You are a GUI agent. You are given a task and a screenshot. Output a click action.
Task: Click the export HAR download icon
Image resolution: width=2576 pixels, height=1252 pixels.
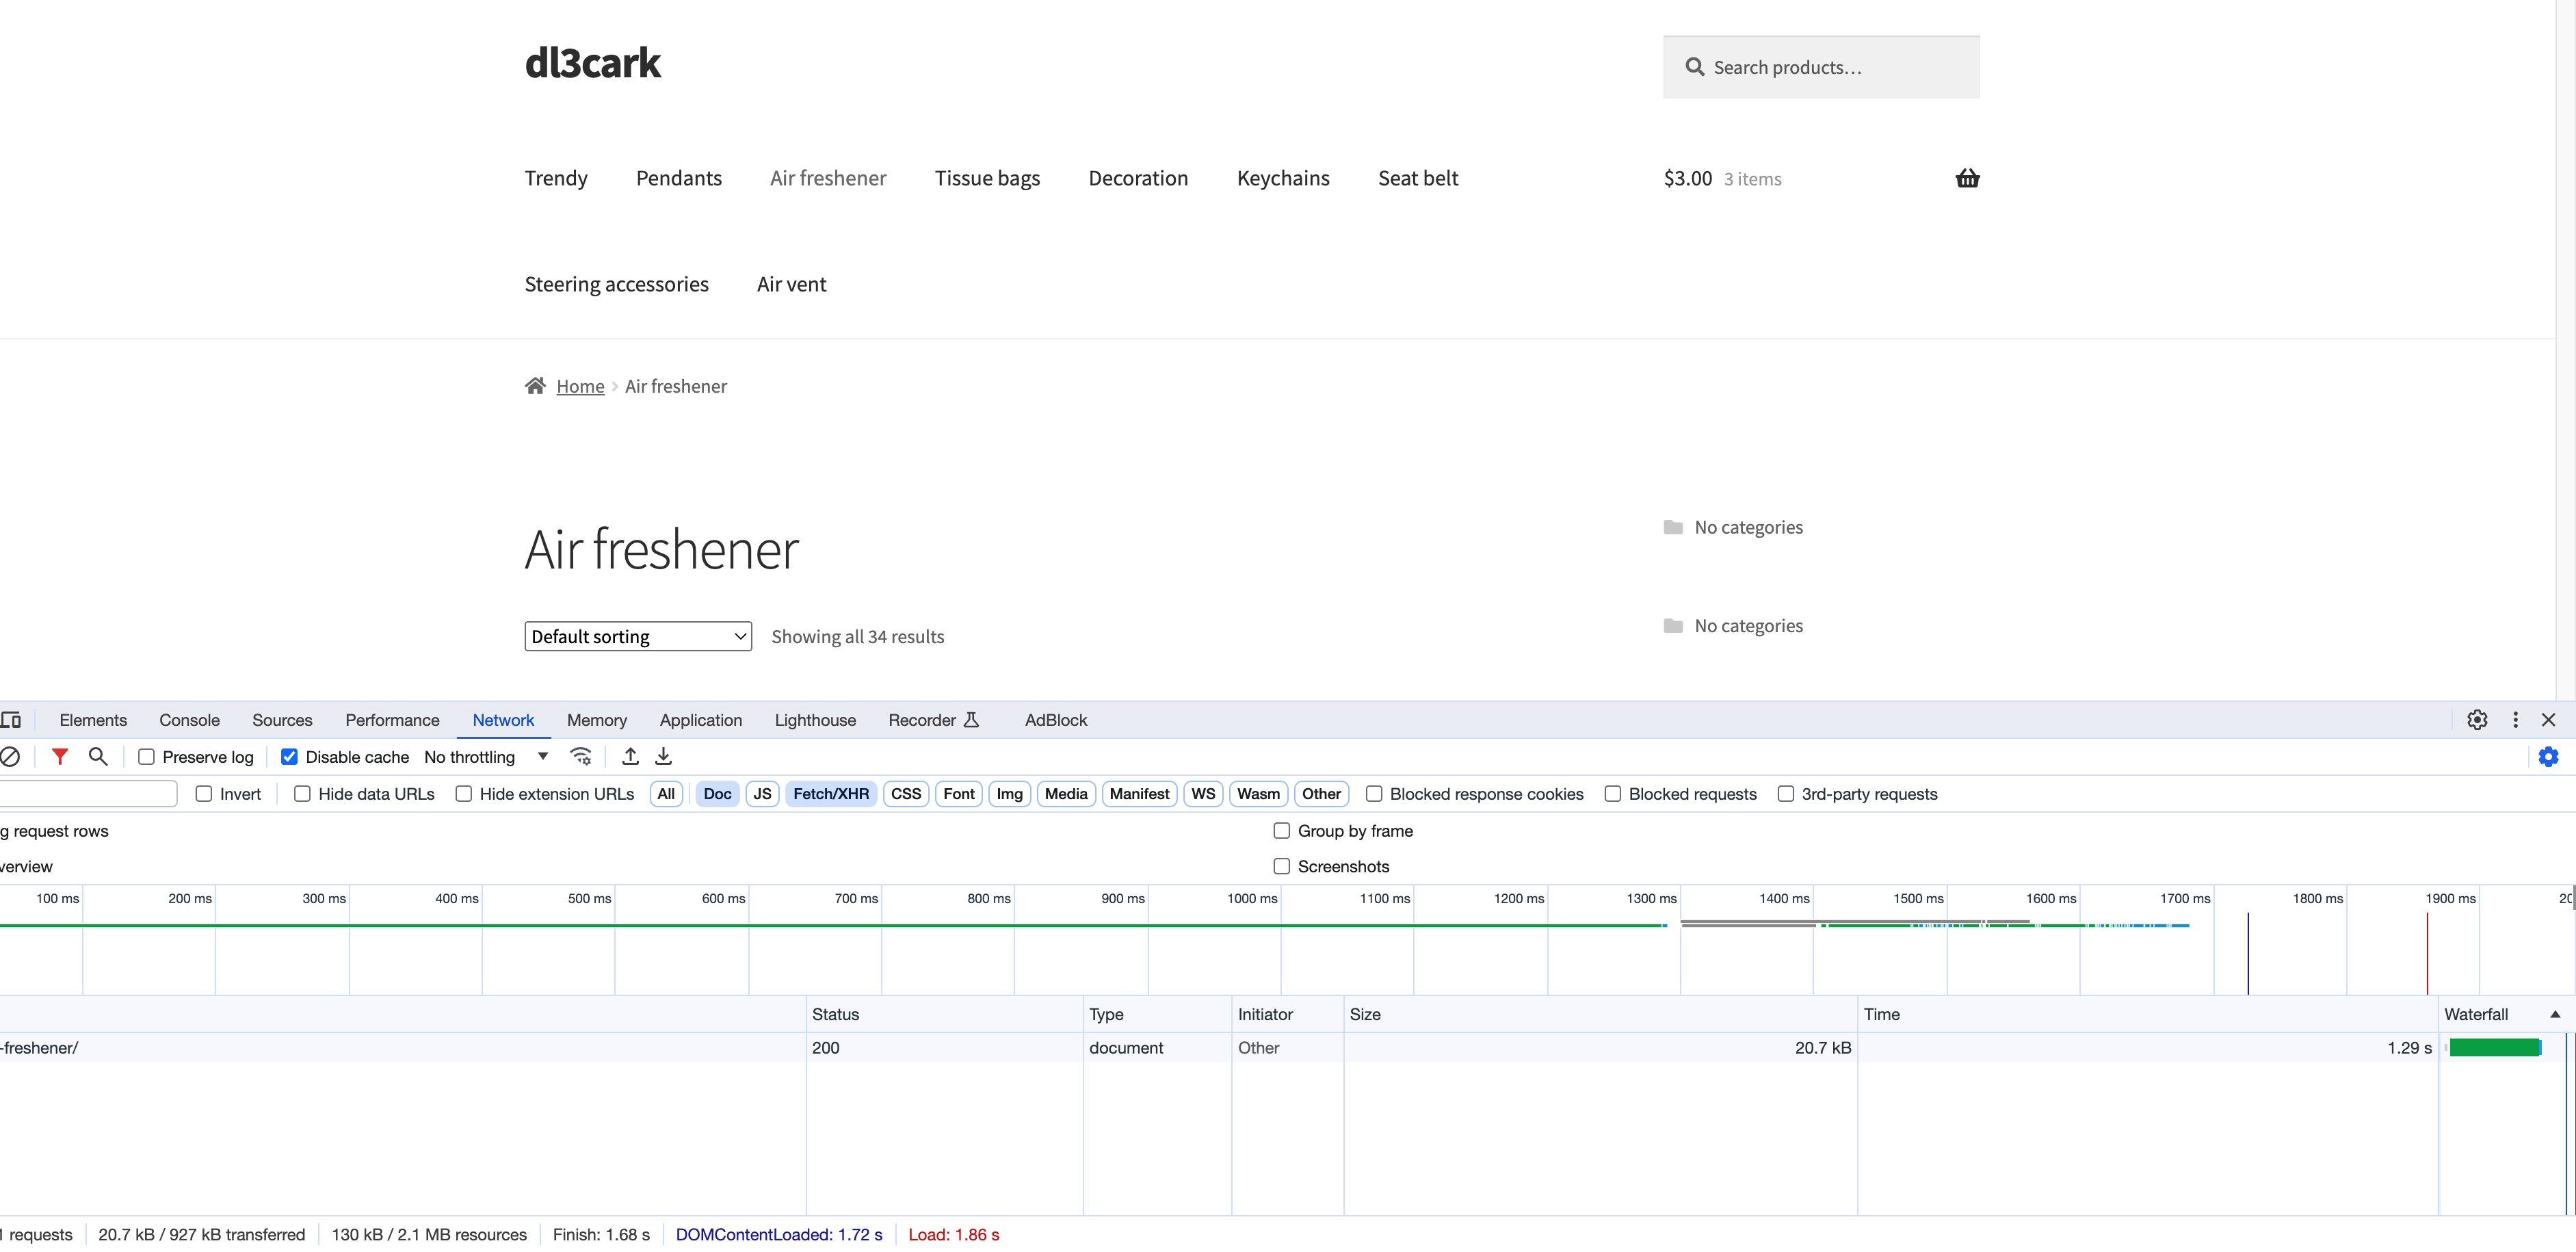click(x=663, y=757)
